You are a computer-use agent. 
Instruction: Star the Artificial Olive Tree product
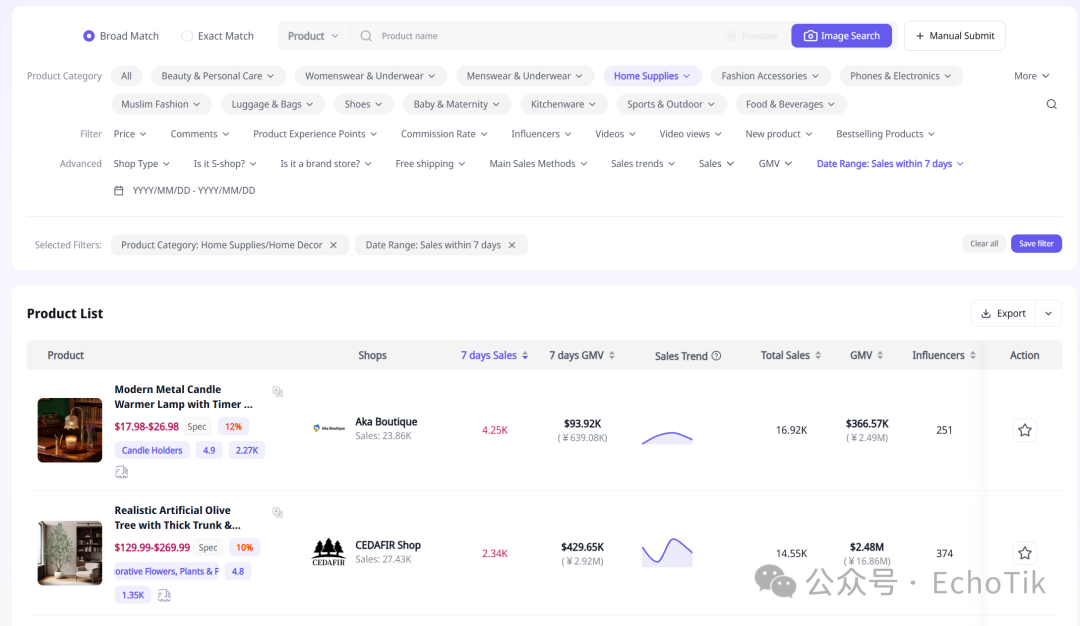(1025, 553)
